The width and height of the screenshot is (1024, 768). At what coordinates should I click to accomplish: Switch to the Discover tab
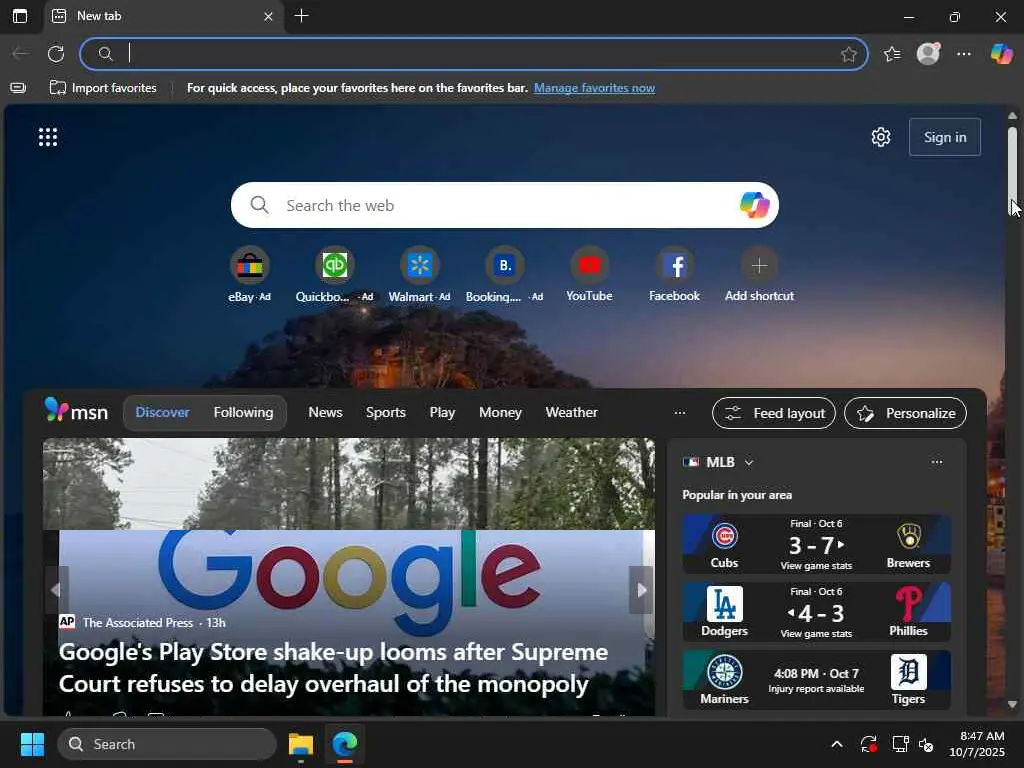(x=163, y=413)
